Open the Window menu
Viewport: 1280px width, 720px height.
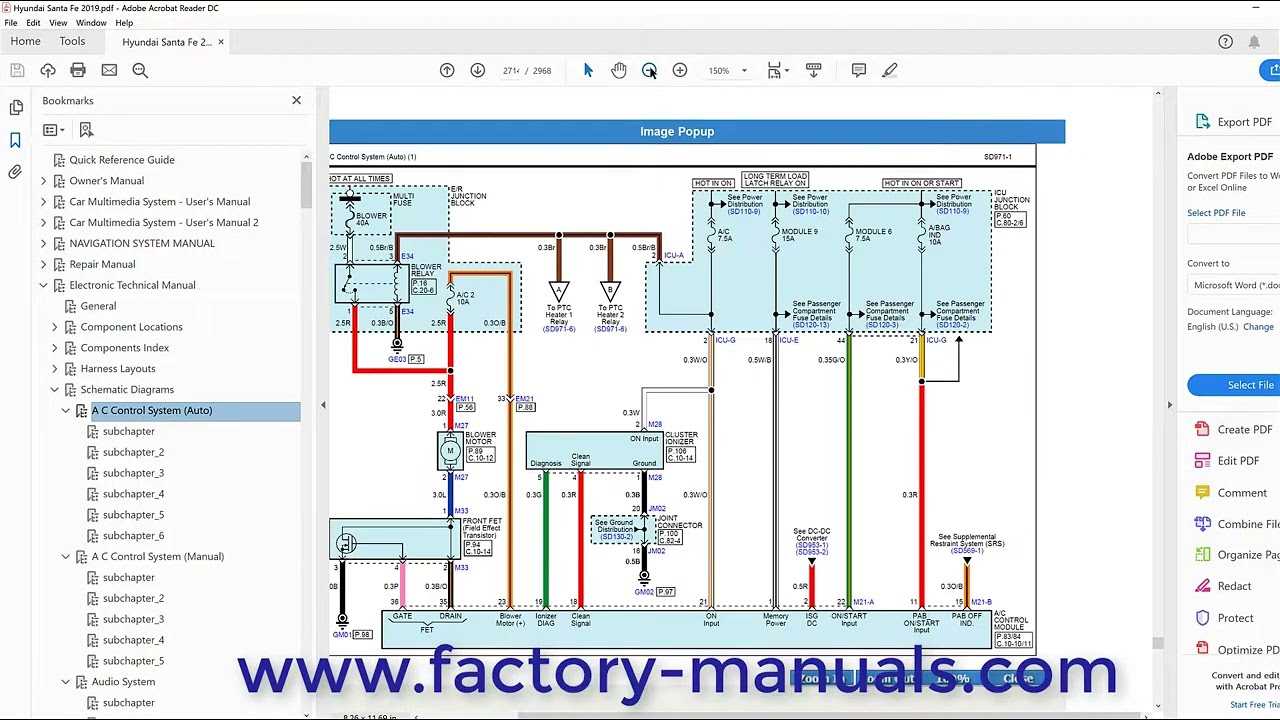(x=91, y=22)
